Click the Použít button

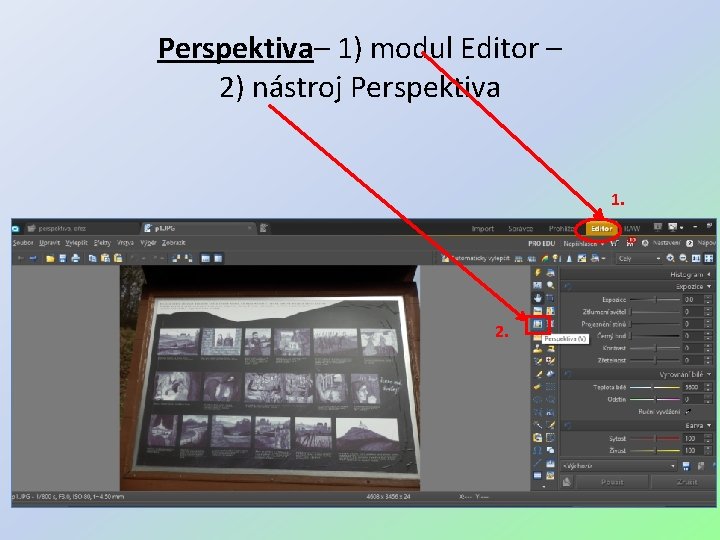612,482
